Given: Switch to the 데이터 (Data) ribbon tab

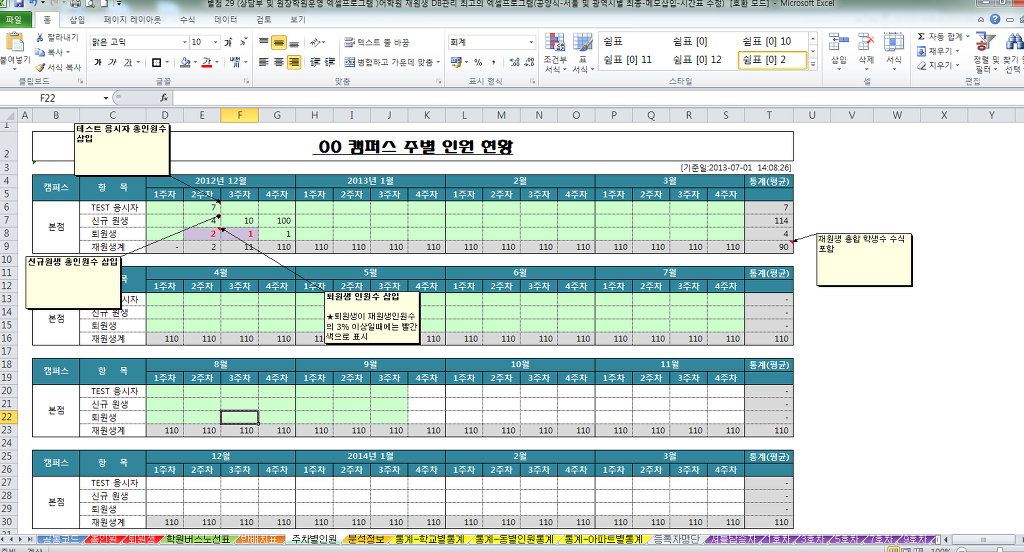Looking at the screenshot, I should pyautogui.click(x=225, y=20).
